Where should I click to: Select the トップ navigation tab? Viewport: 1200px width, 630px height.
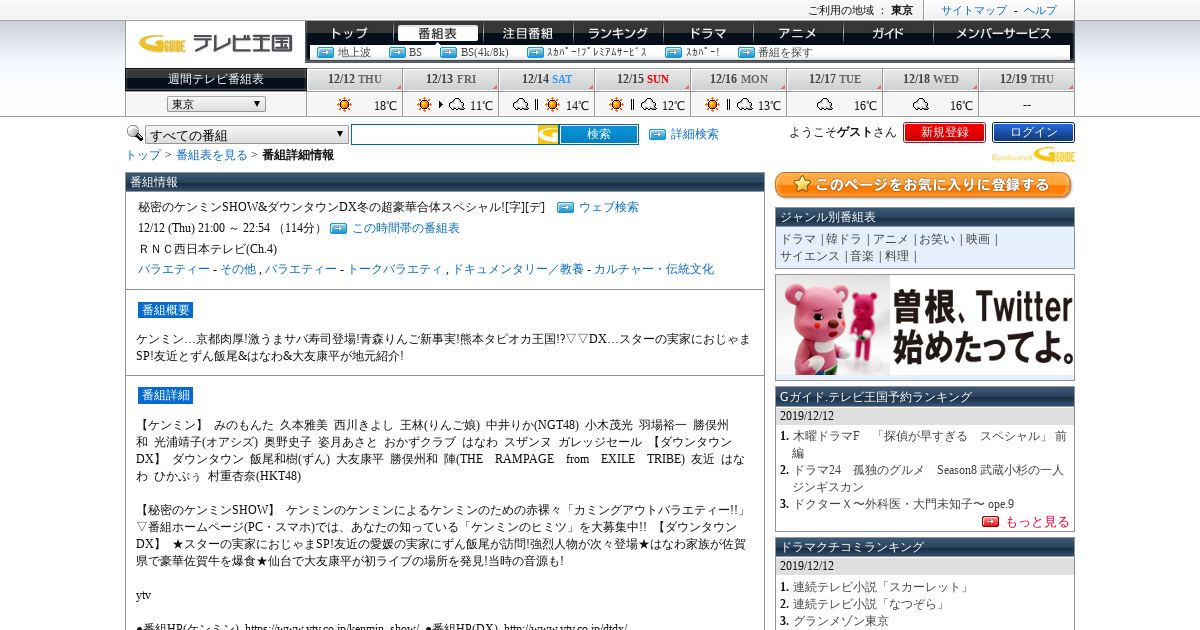349,33
